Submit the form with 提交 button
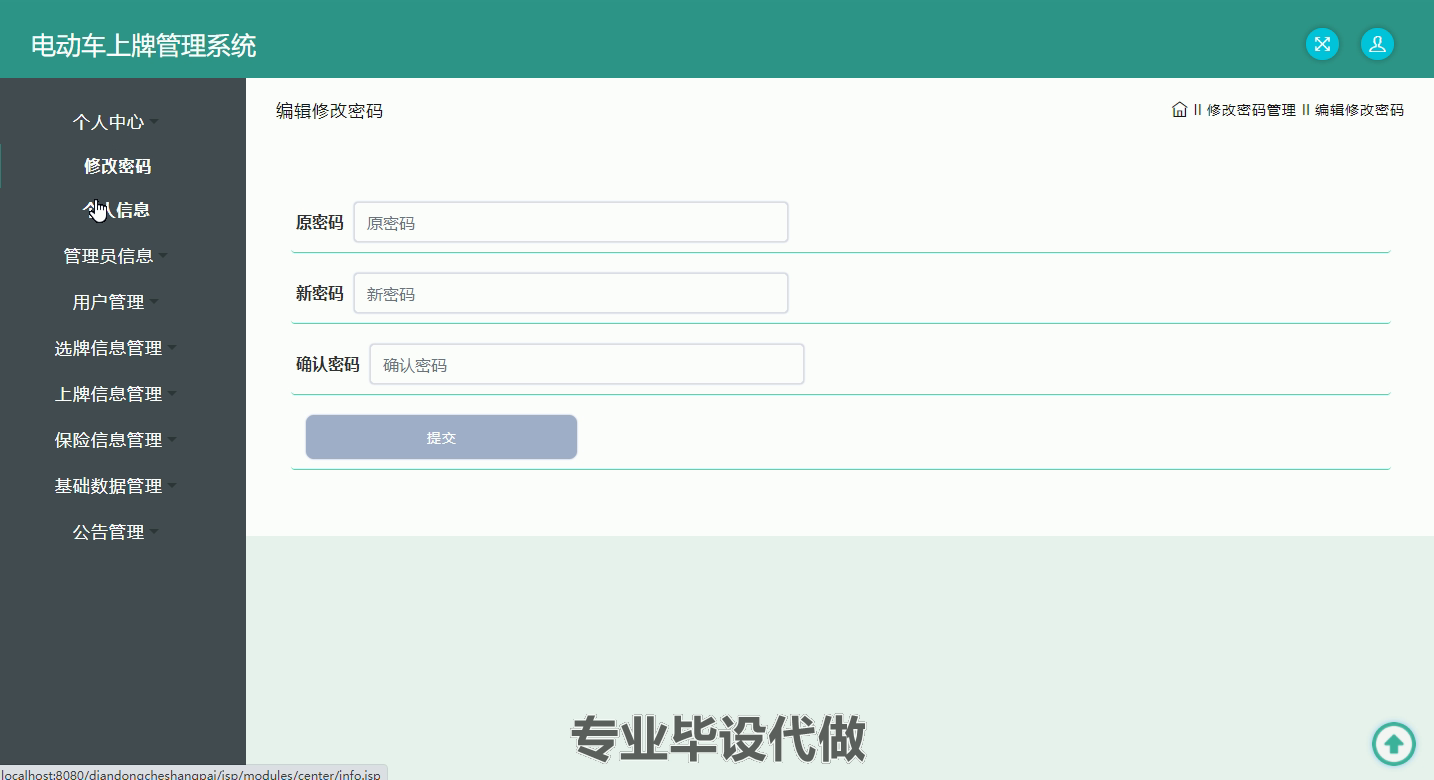The height and width of the screenshot is (780, 1434). [441, 437]
